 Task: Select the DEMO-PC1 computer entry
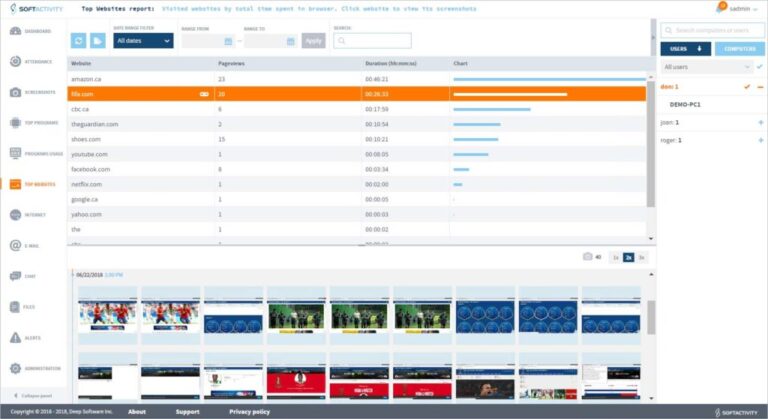(685, 104)
